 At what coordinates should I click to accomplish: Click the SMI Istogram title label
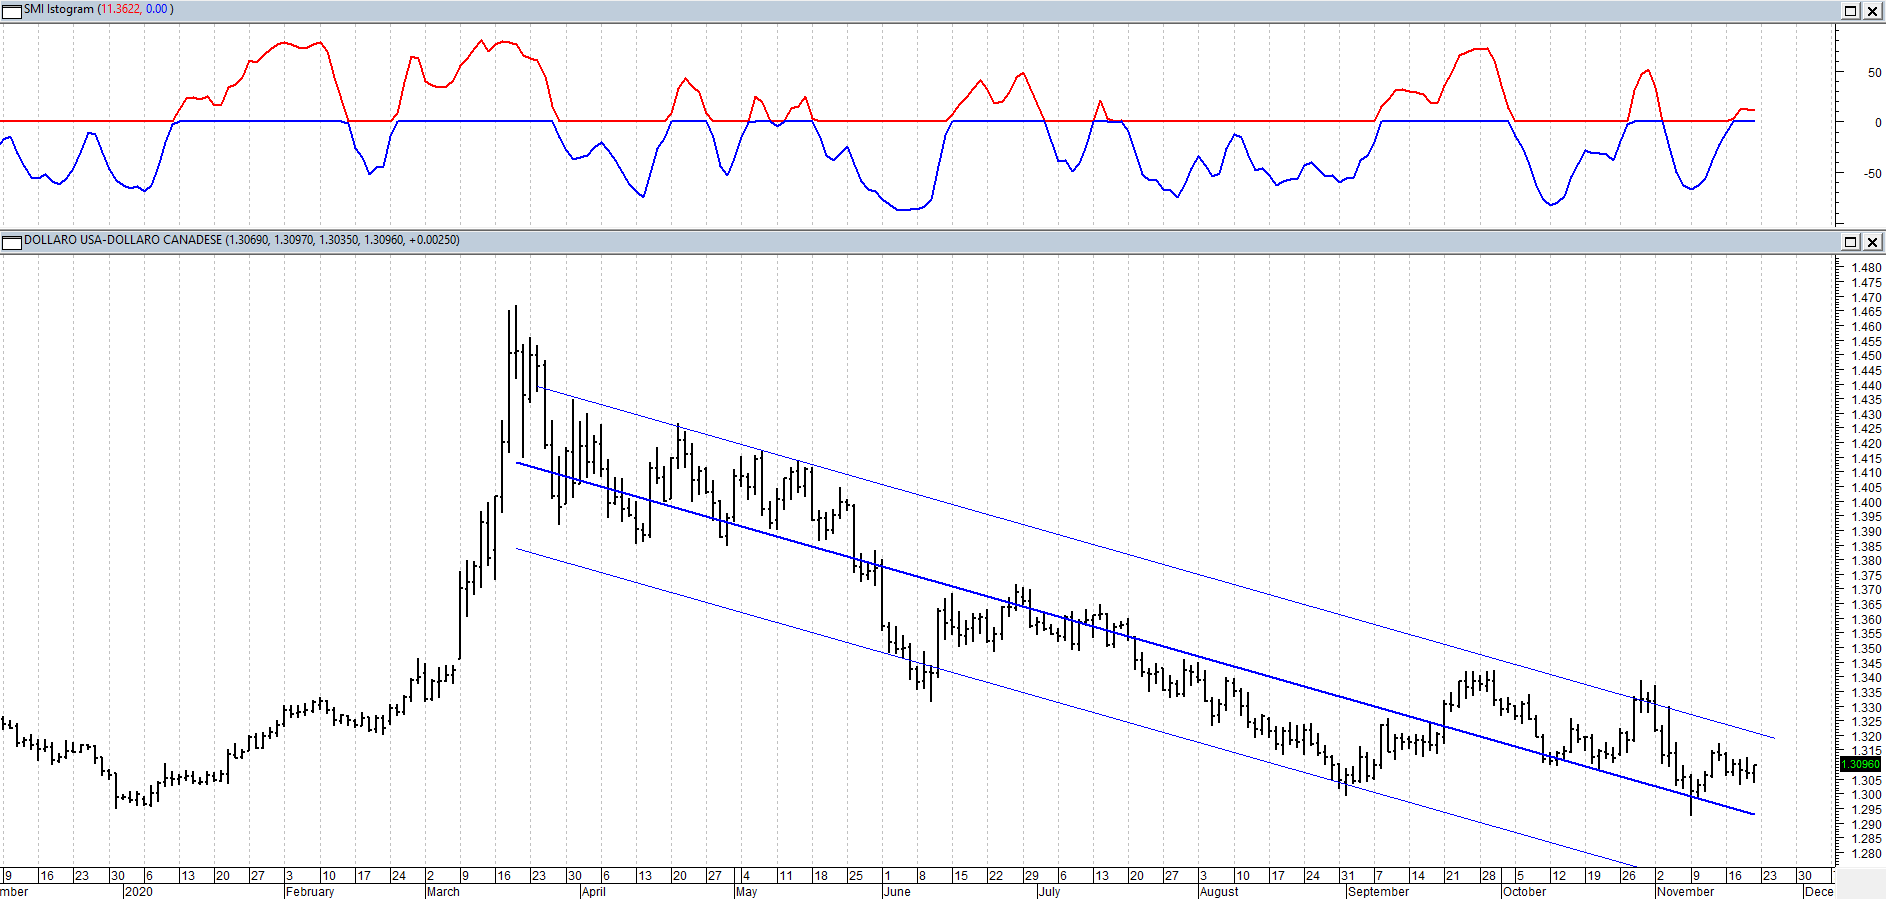pos(58,9)
